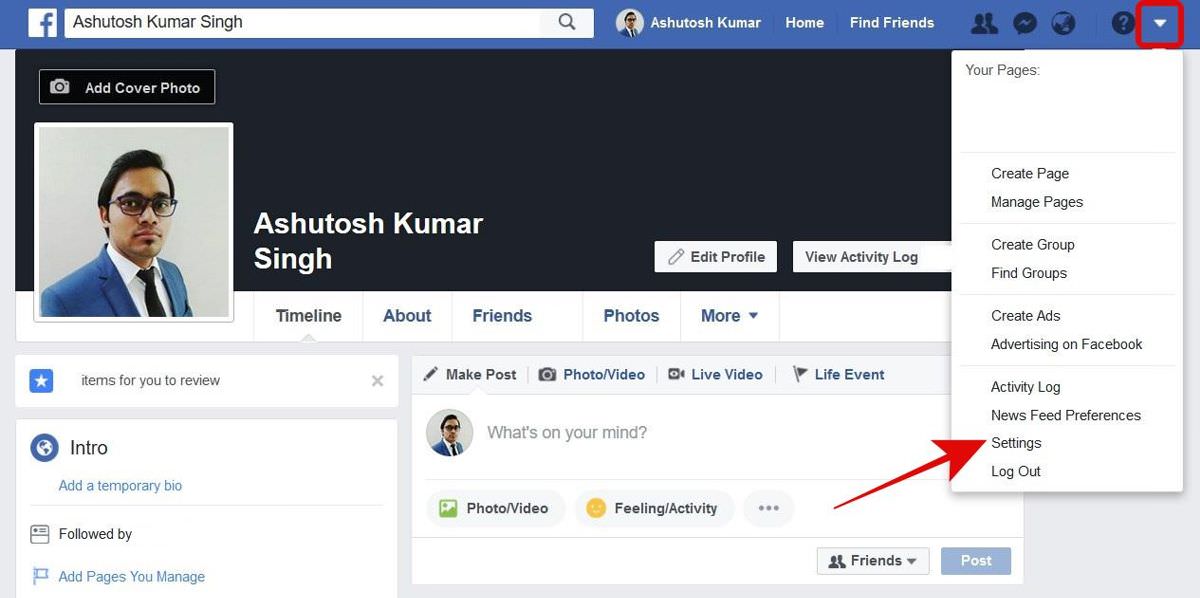Open Settings from the dropdown menu
This screenshot has height=598, width=1200.
coord(1016,442)
